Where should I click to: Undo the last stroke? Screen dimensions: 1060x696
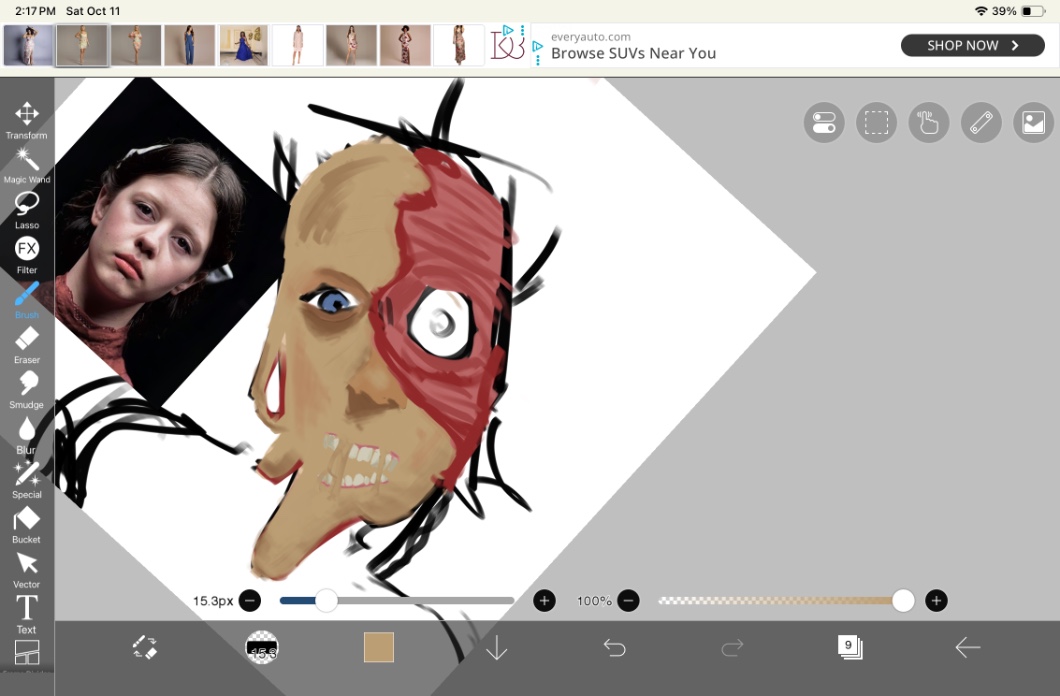614,648
